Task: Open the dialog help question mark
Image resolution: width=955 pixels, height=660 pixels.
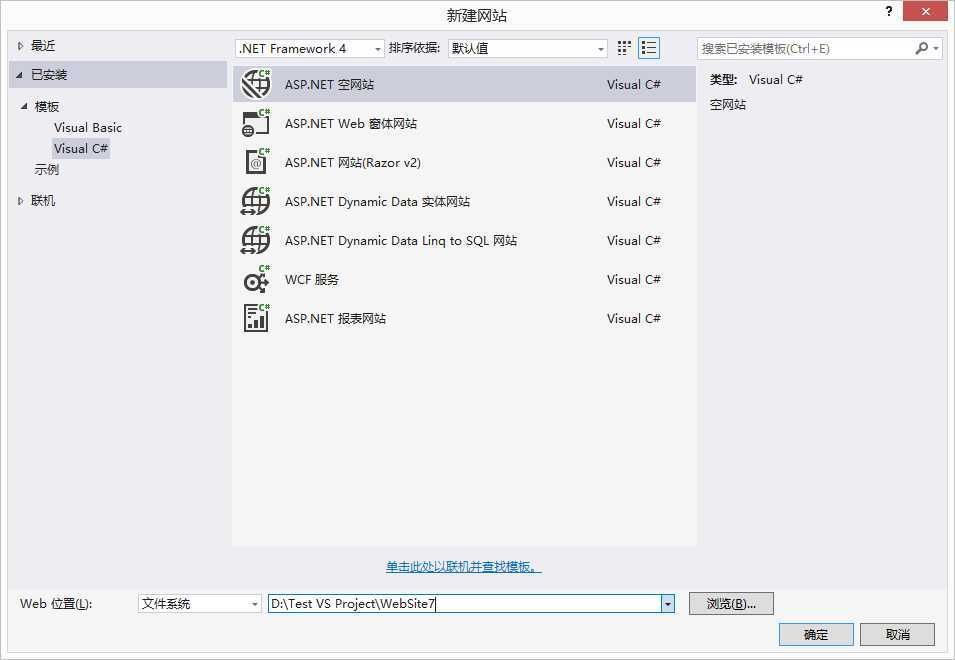Action: pos(889,11)
